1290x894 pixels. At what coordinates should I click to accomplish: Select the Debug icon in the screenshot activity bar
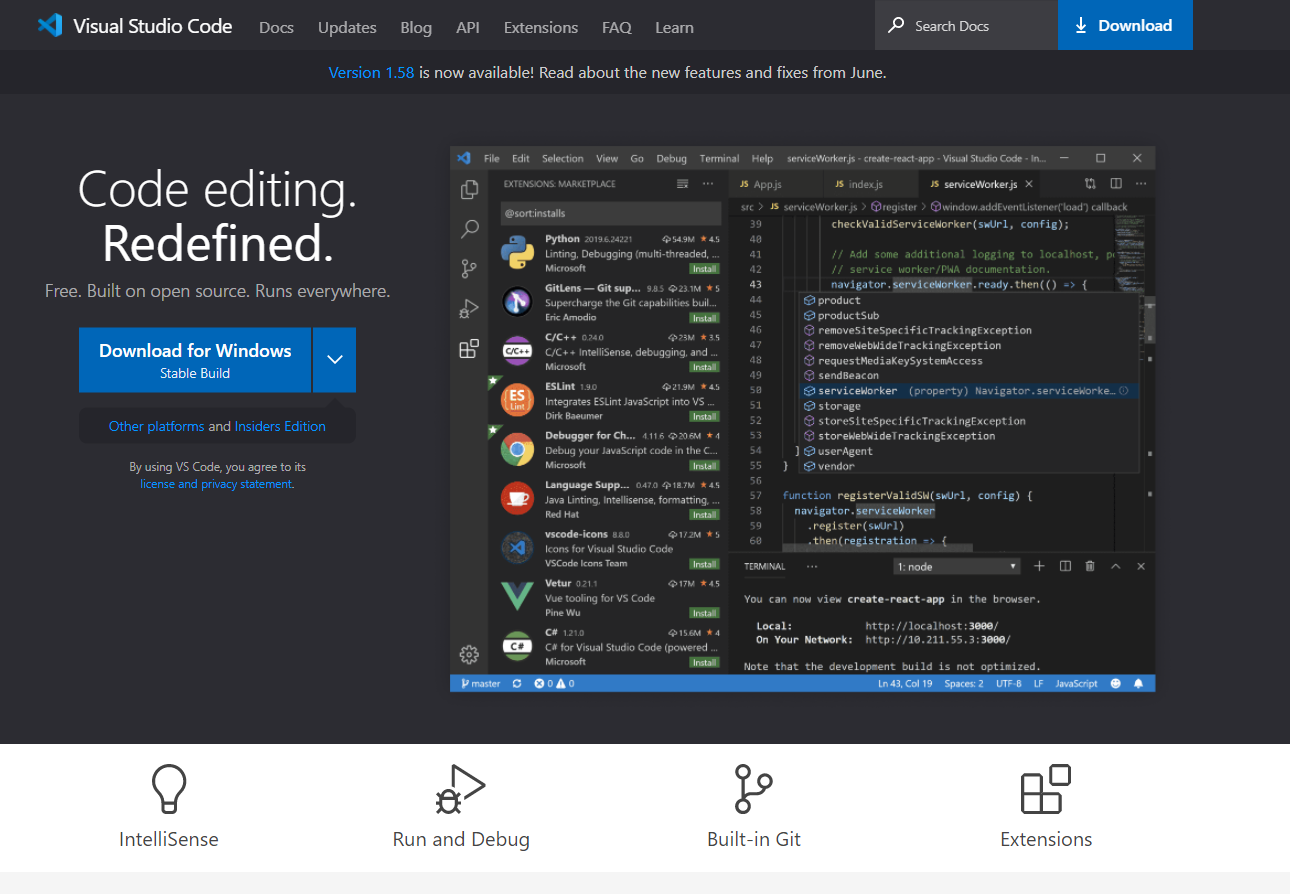point(469,309)
